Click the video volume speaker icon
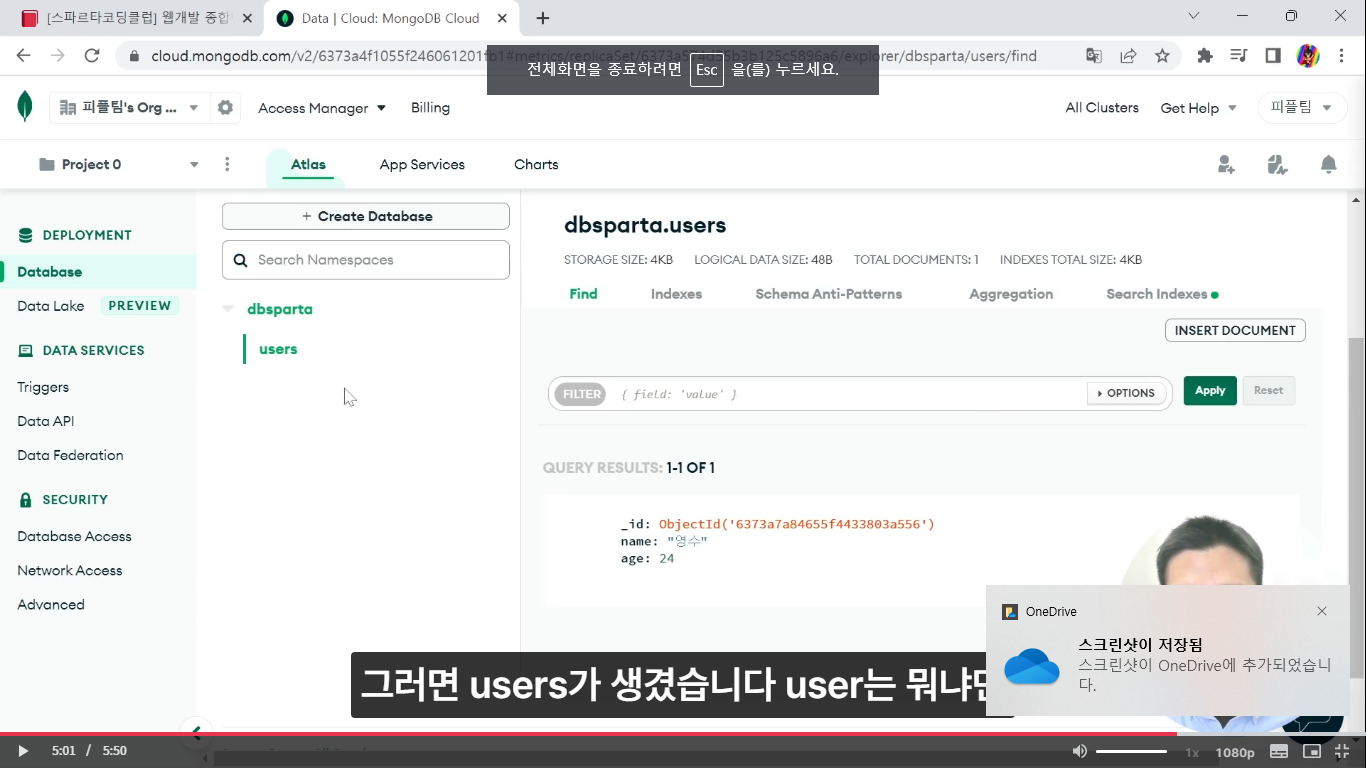Image resolution: width=1366 pixels, height=768 pixels. pyautogui.click(x=1080, y=751)
